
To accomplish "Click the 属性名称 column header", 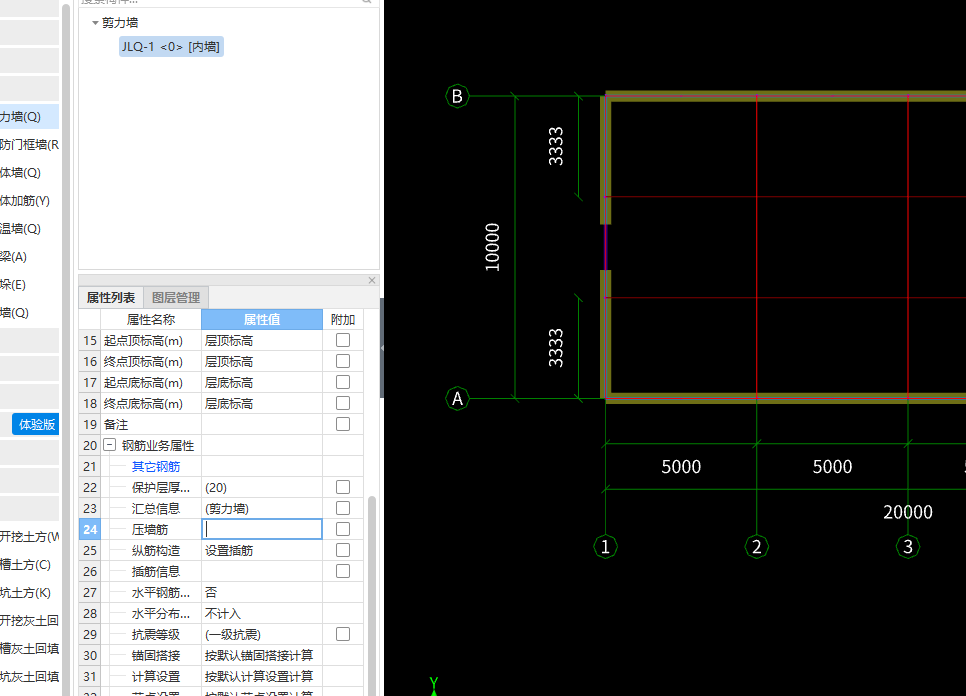I will 151,320.
